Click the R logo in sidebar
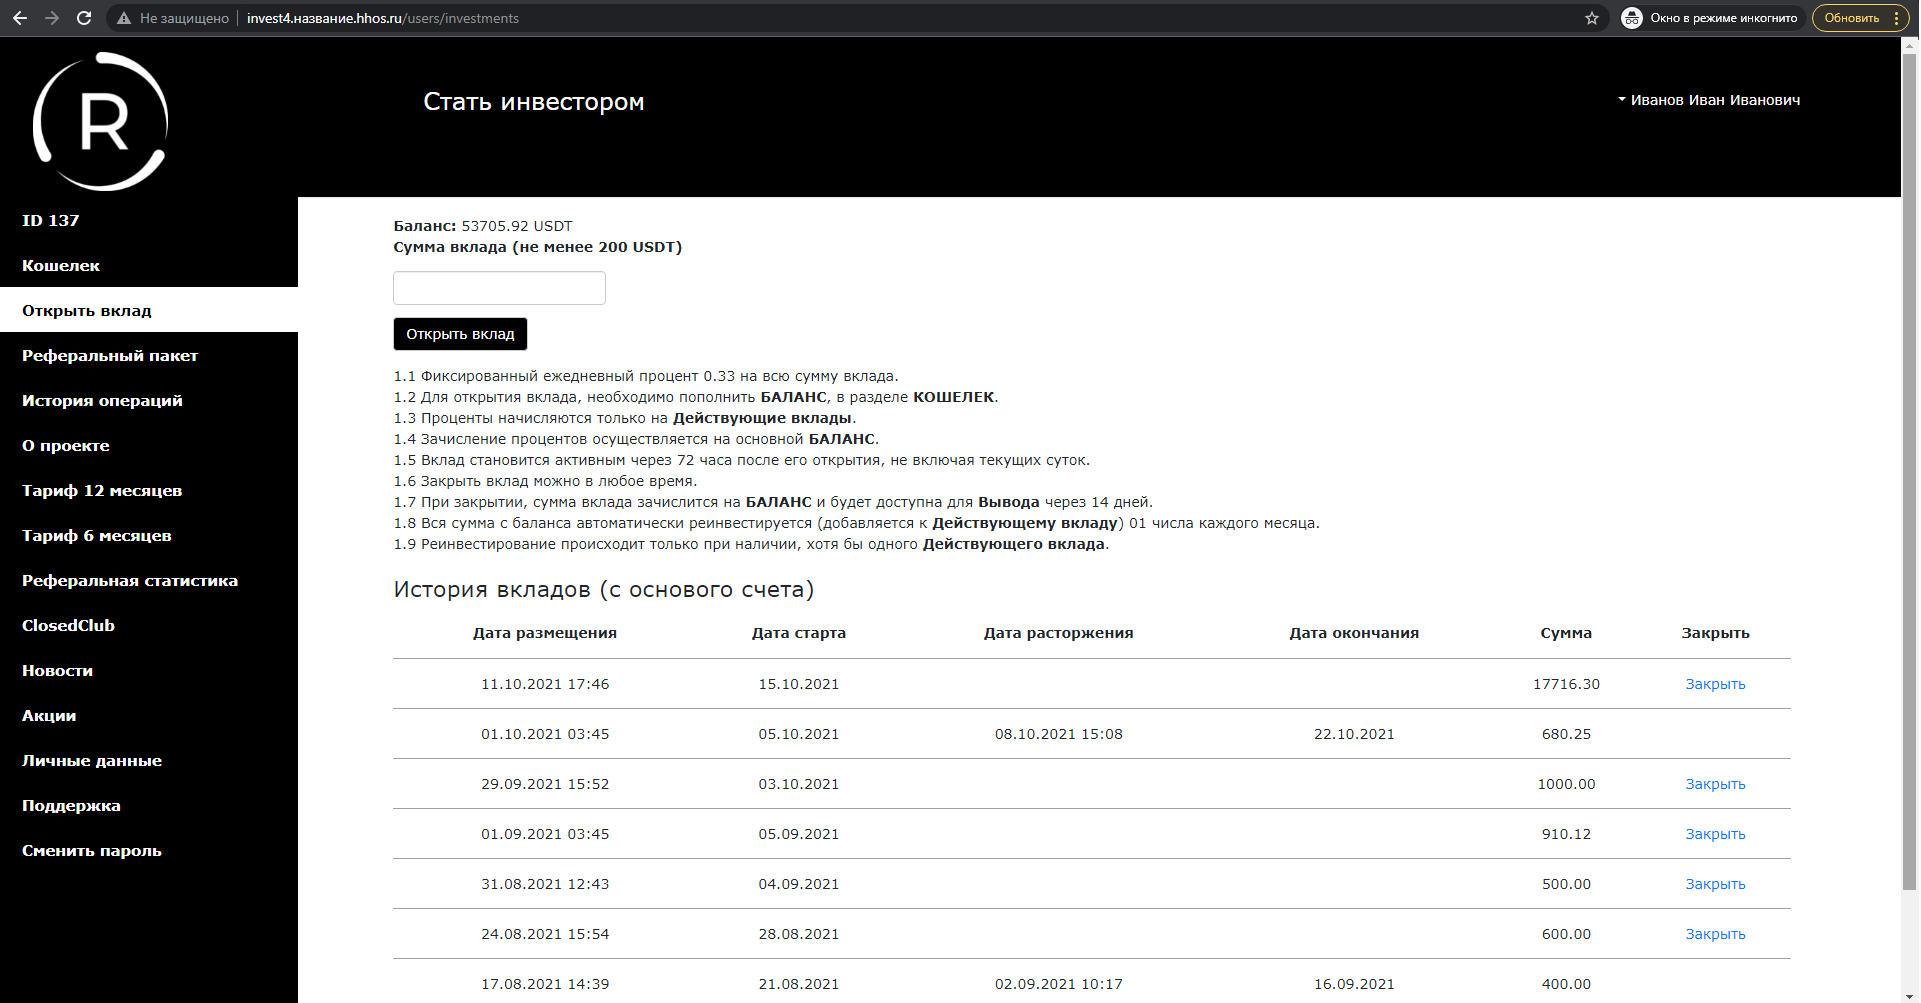The height and width of the screenshot is (1003, 1921). coord(100,121)
